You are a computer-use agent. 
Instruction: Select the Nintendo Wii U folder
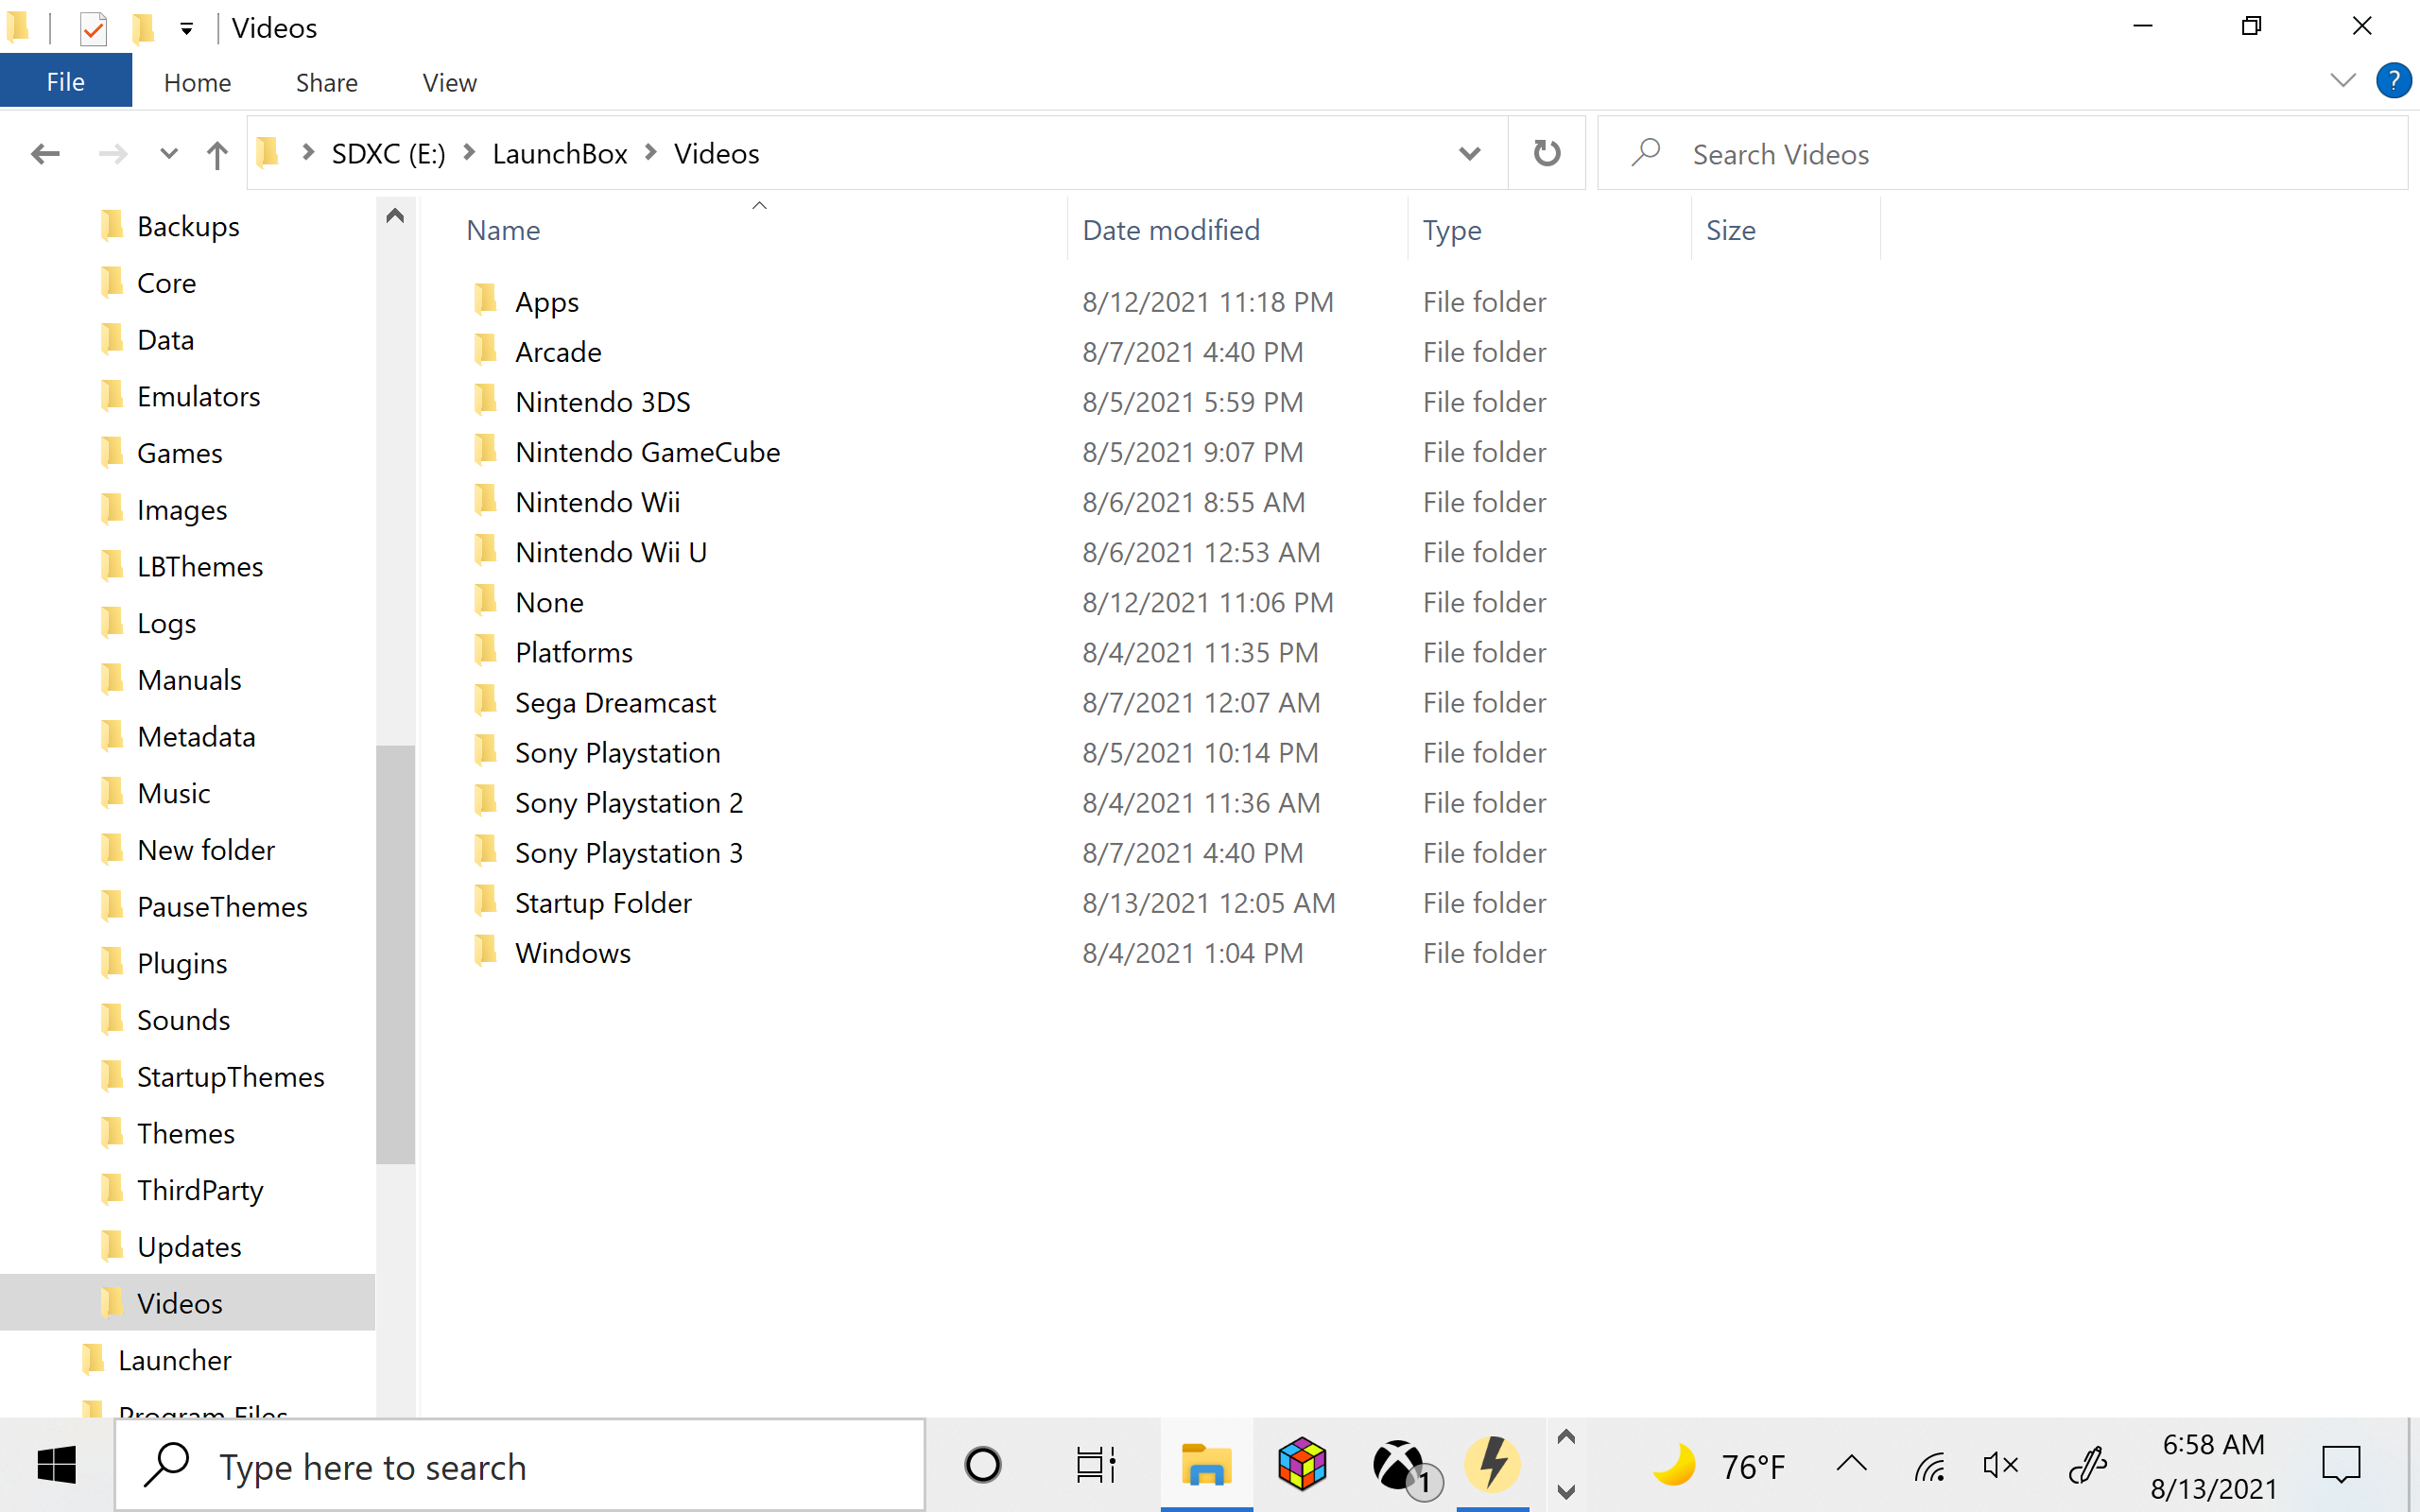[610, 551]
